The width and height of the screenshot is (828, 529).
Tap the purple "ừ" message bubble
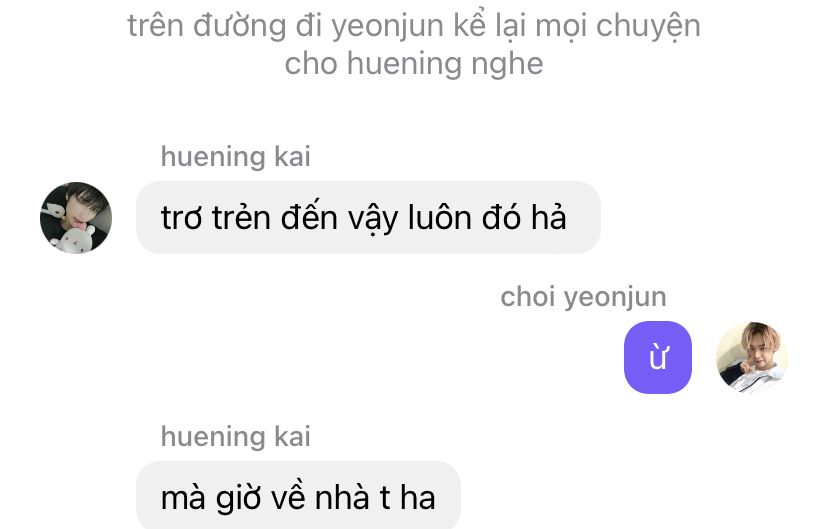click(x=658, y=357)
